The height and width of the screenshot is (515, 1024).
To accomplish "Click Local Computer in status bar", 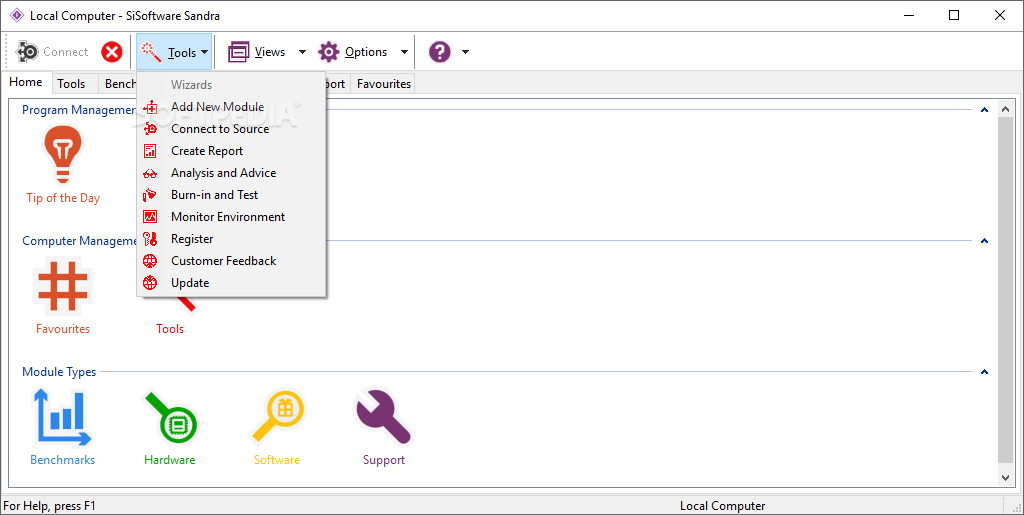I will (722, 506).
